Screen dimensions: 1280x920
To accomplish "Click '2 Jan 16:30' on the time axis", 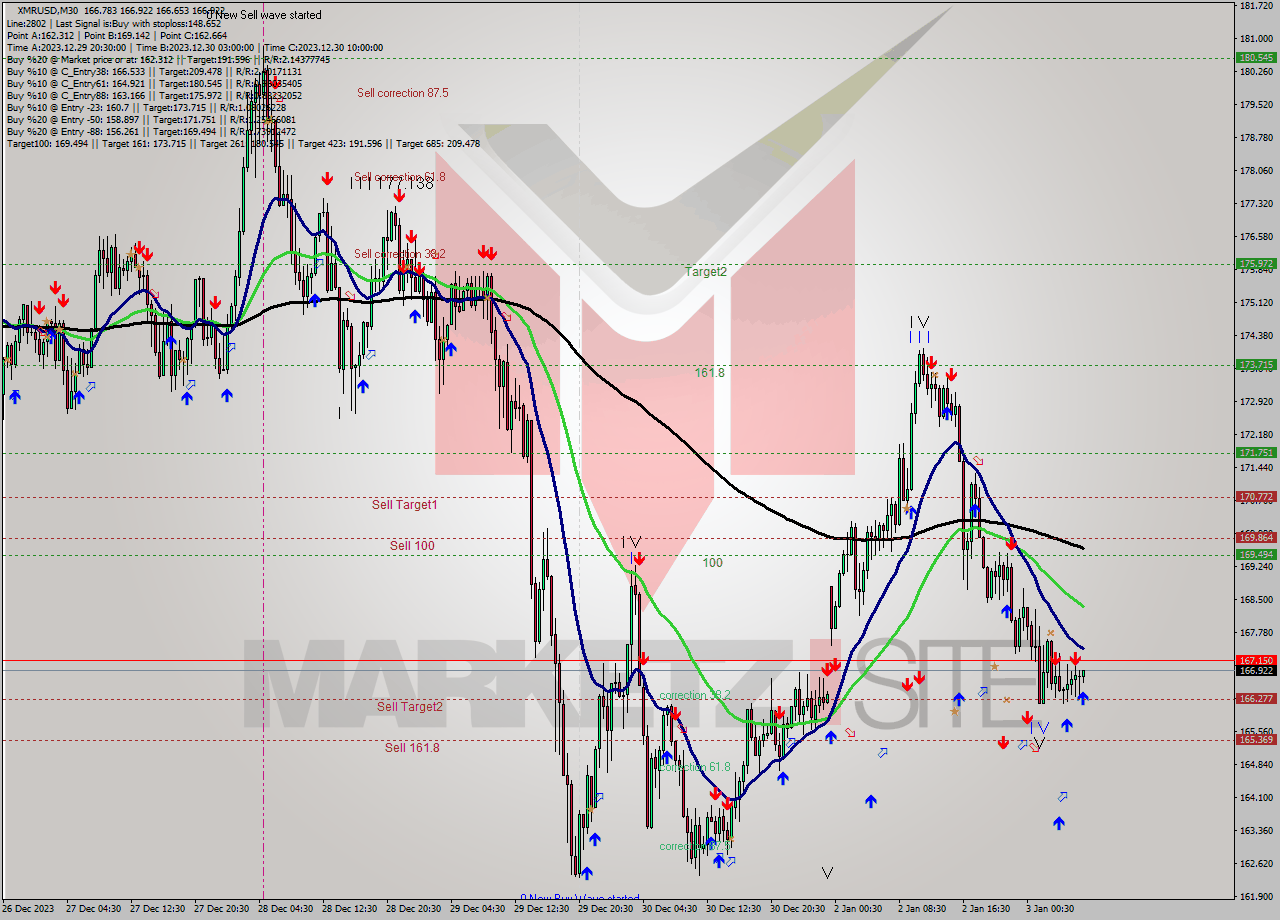I will (x=986, y=909).
